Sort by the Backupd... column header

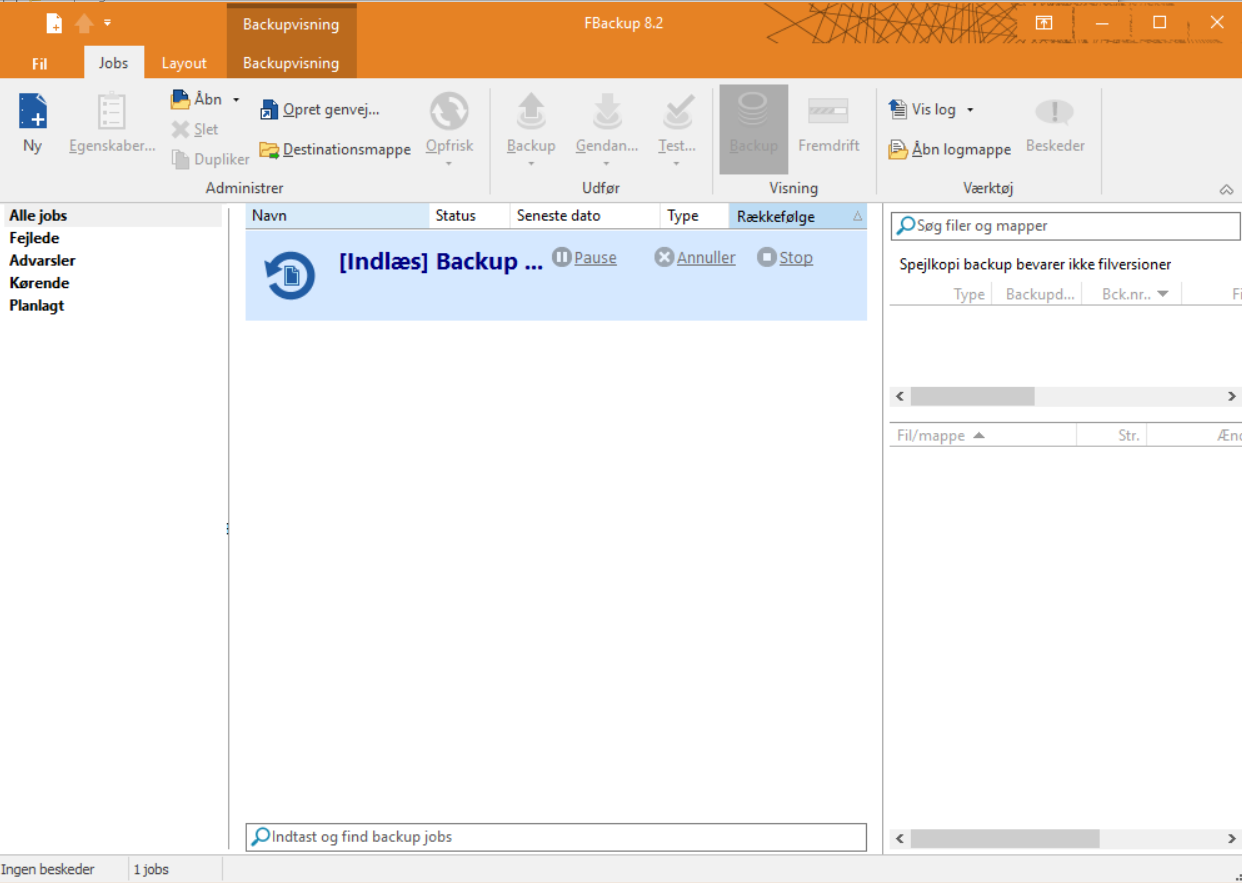click(x=1038, y=294)
